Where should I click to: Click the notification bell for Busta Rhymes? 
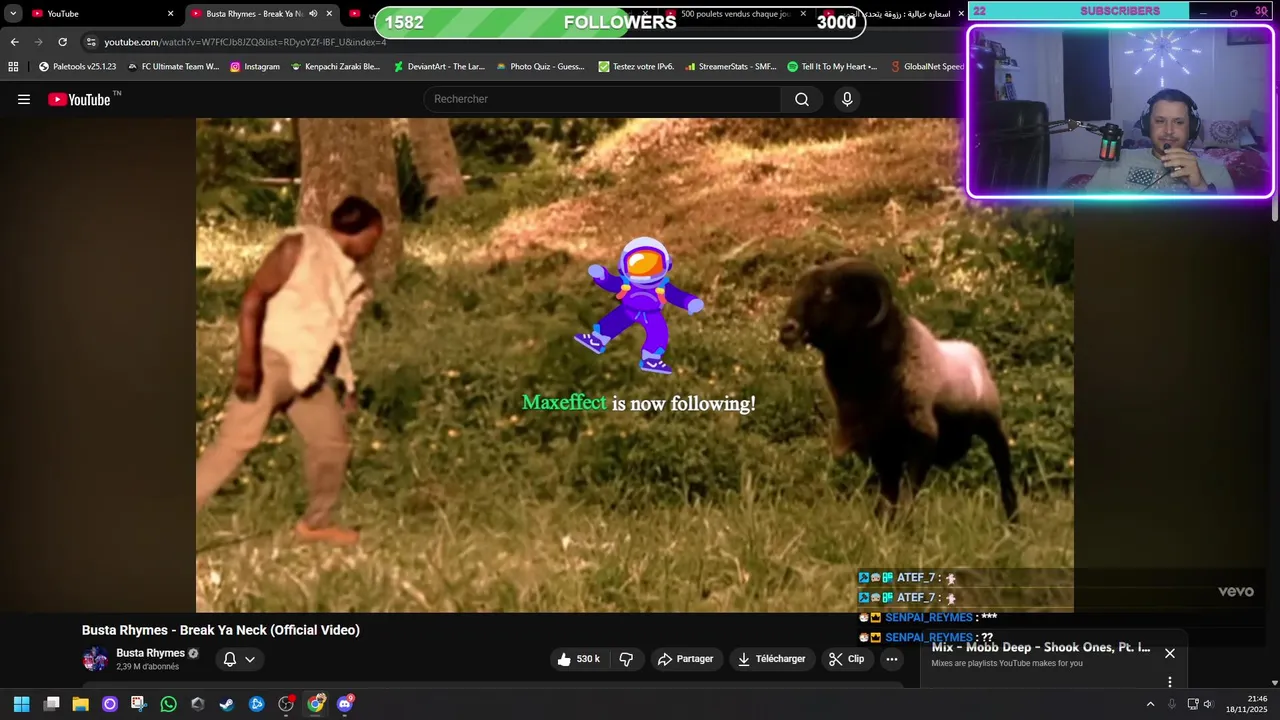click(x=229, y=659)
